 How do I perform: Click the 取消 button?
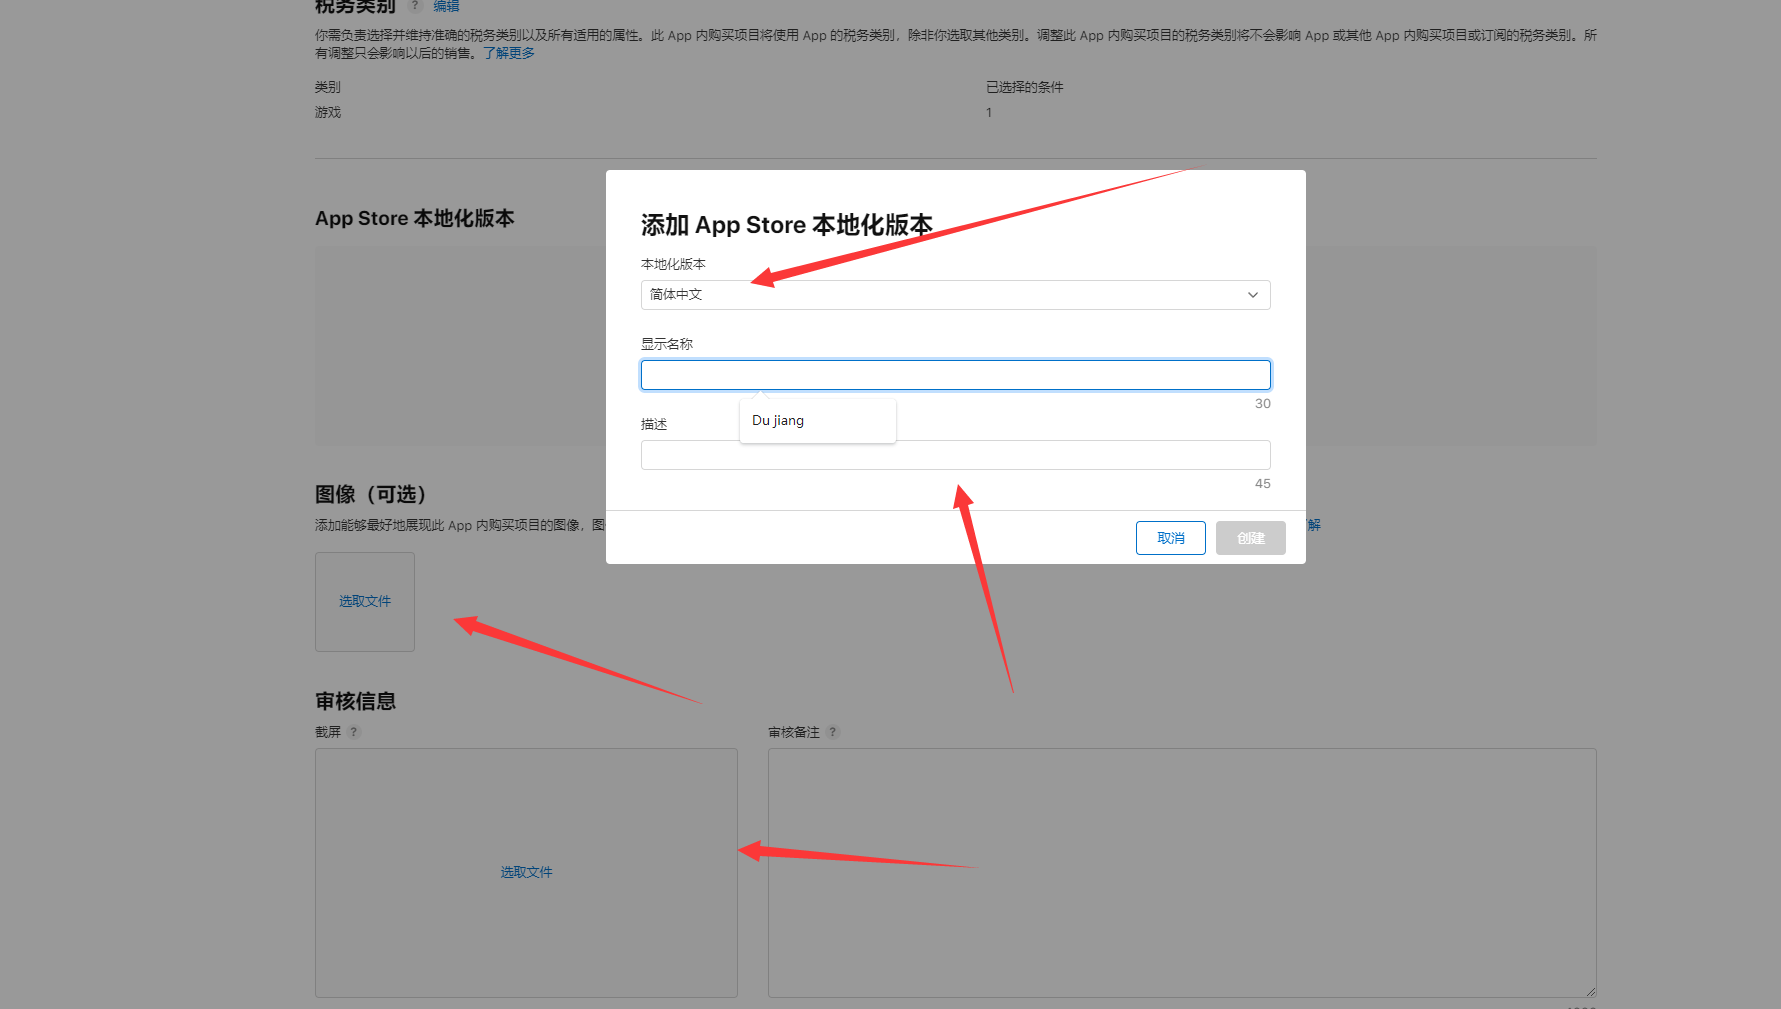tap(1170, 538)
